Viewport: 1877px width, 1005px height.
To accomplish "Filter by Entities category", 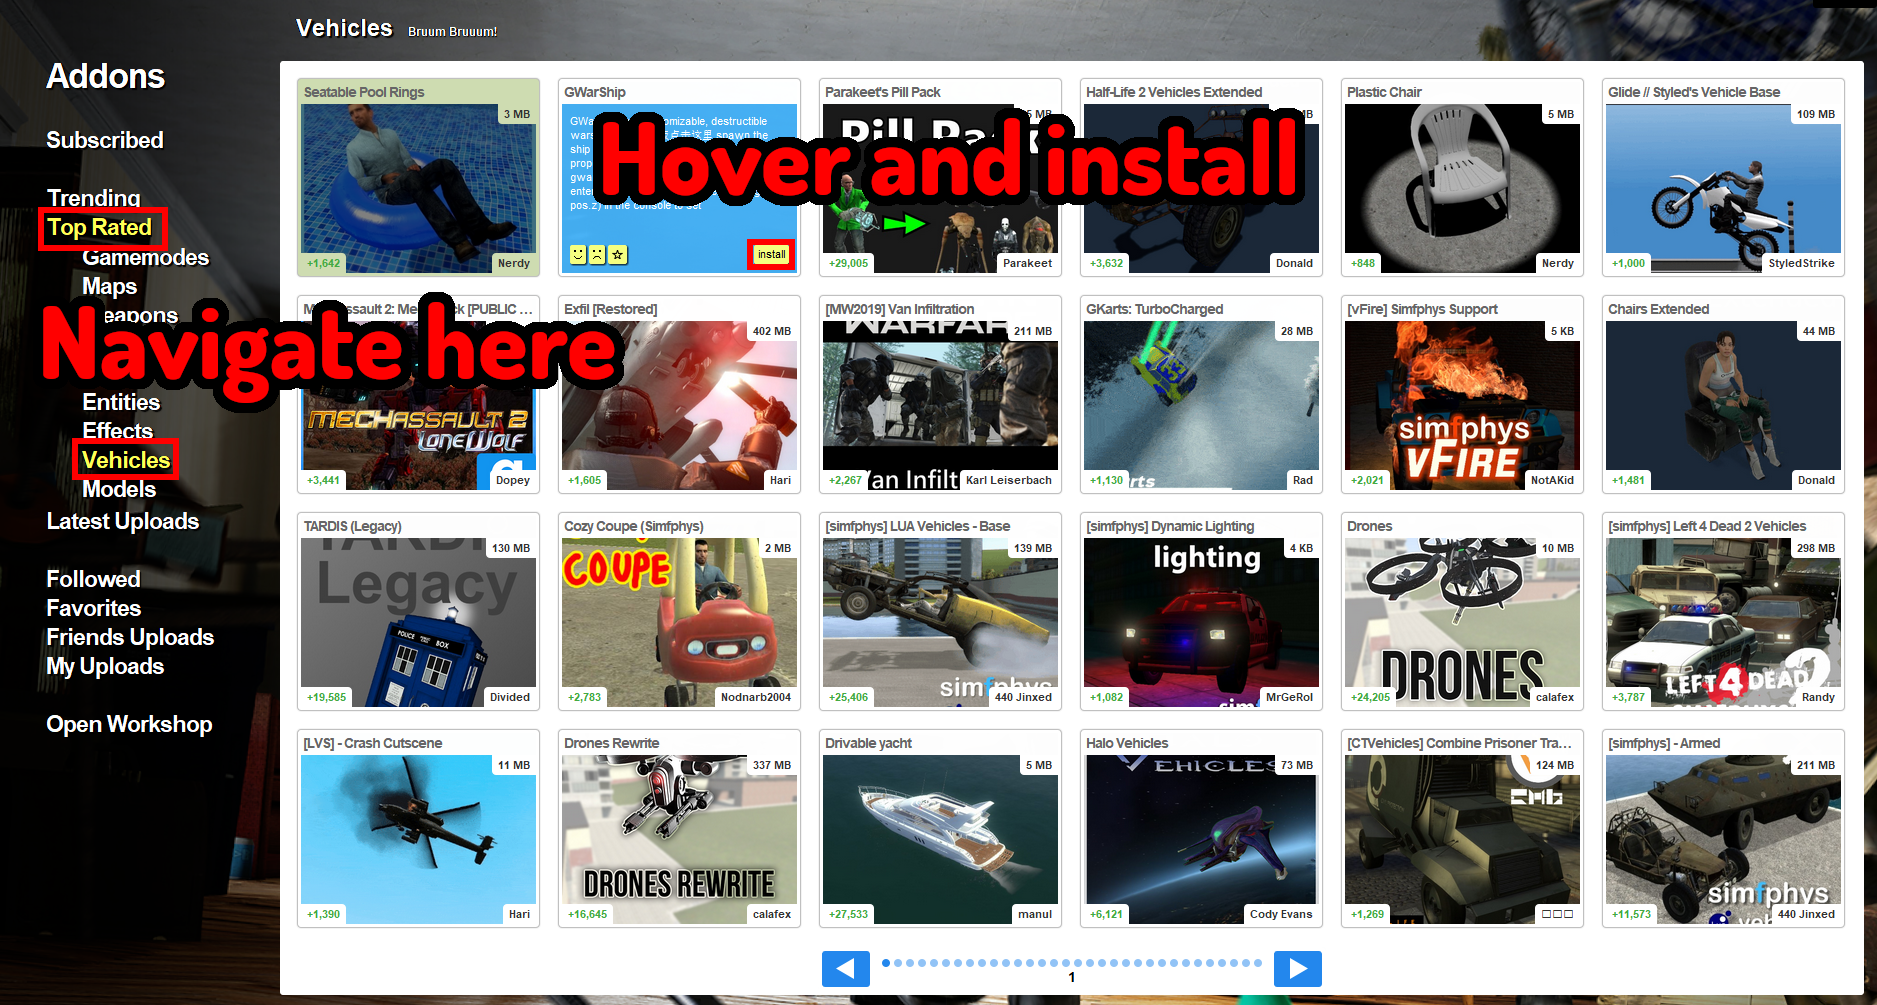I will pos(121,402).
